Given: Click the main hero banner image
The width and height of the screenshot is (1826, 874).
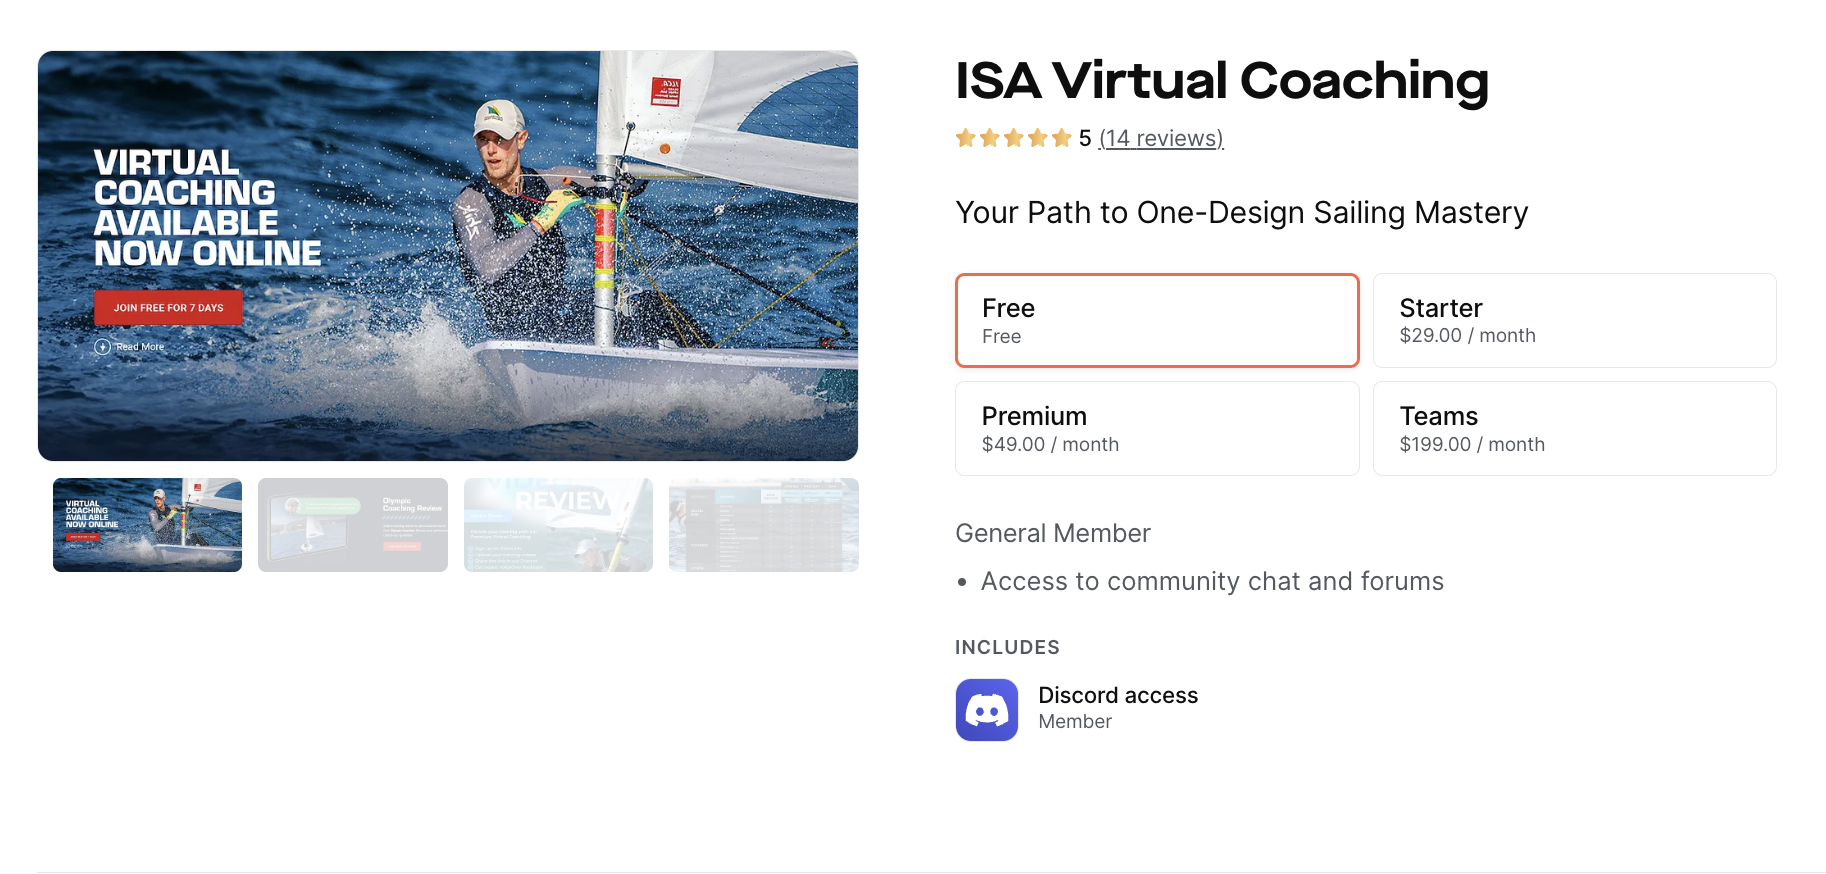Looking at the screenshot, I should click(448, 255).
